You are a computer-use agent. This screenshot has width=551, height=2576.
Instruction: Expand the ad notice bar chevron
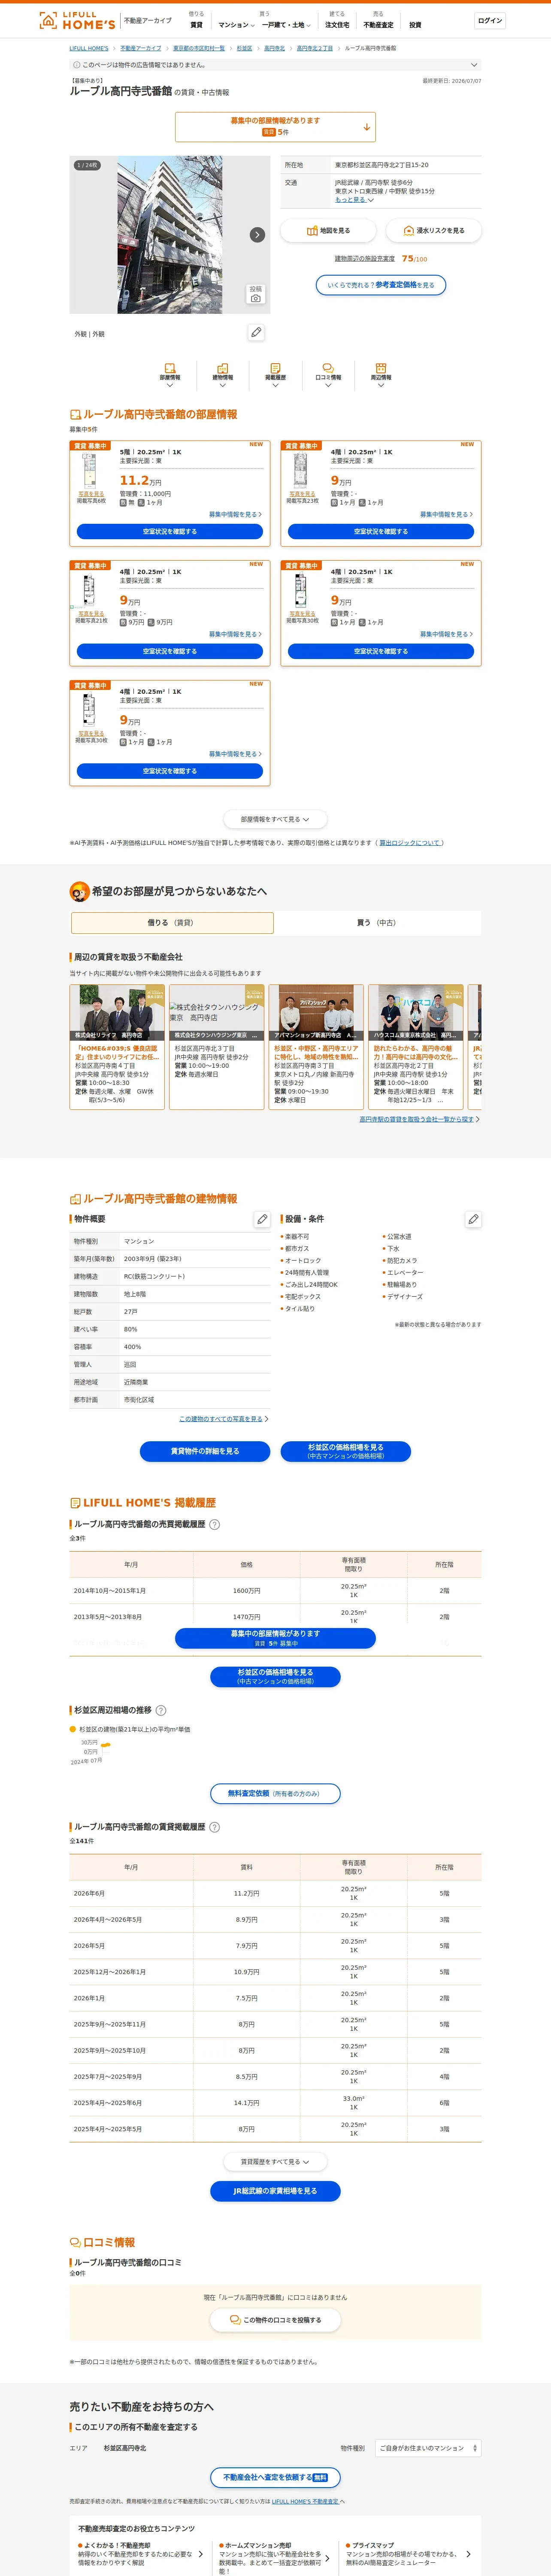(475, 65)
